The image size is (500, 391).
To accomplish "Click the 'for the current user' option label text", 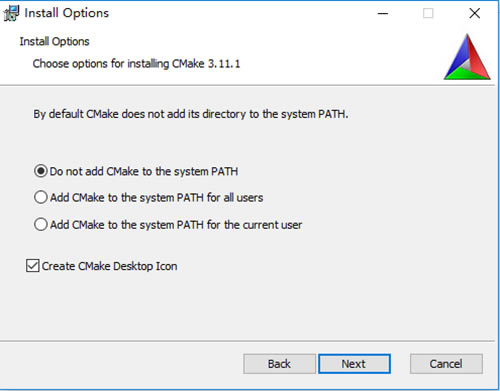I will coord(176,225).
